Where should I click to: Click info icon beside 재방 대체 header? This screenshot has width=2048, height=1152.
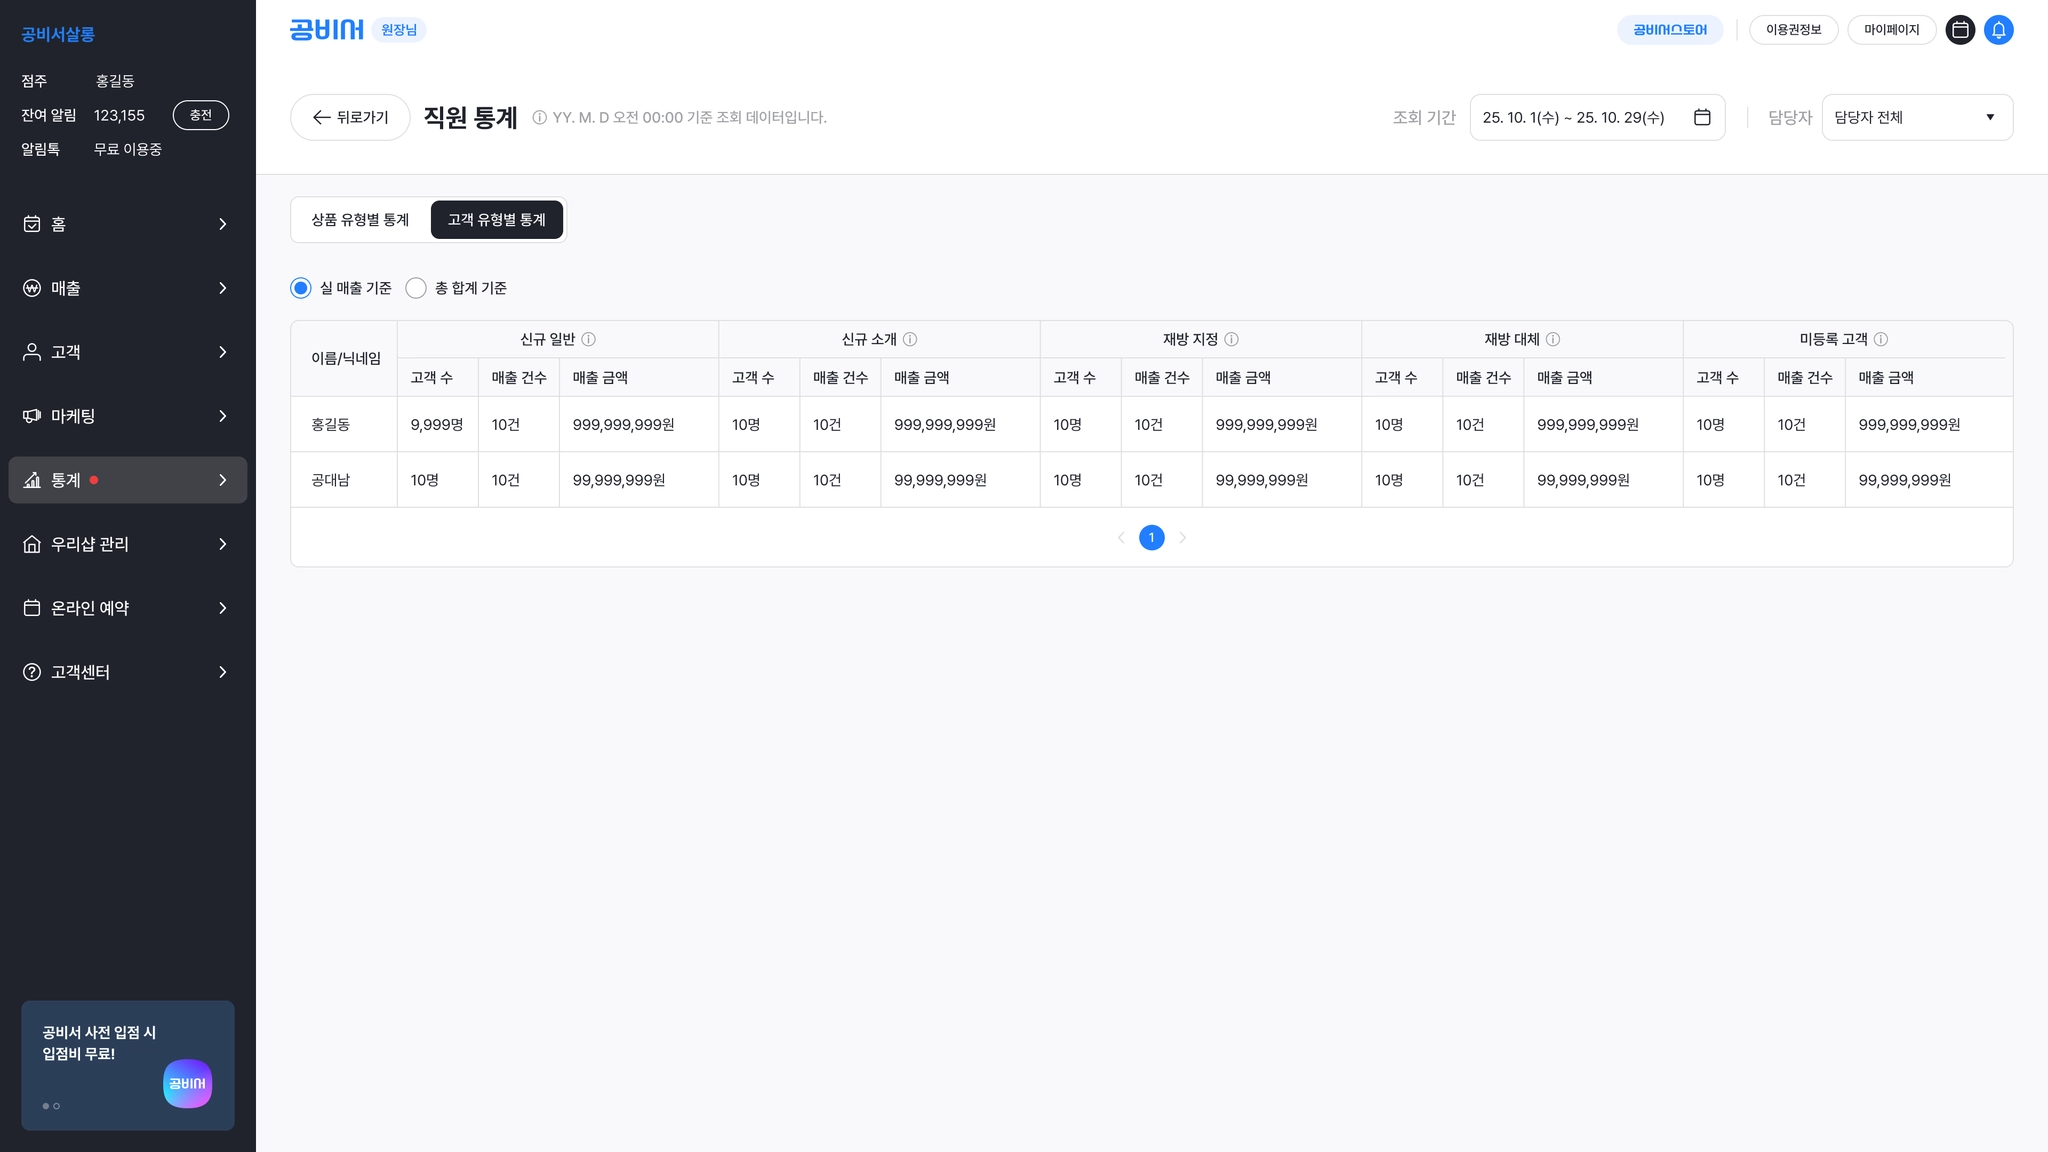[1553, 339]
